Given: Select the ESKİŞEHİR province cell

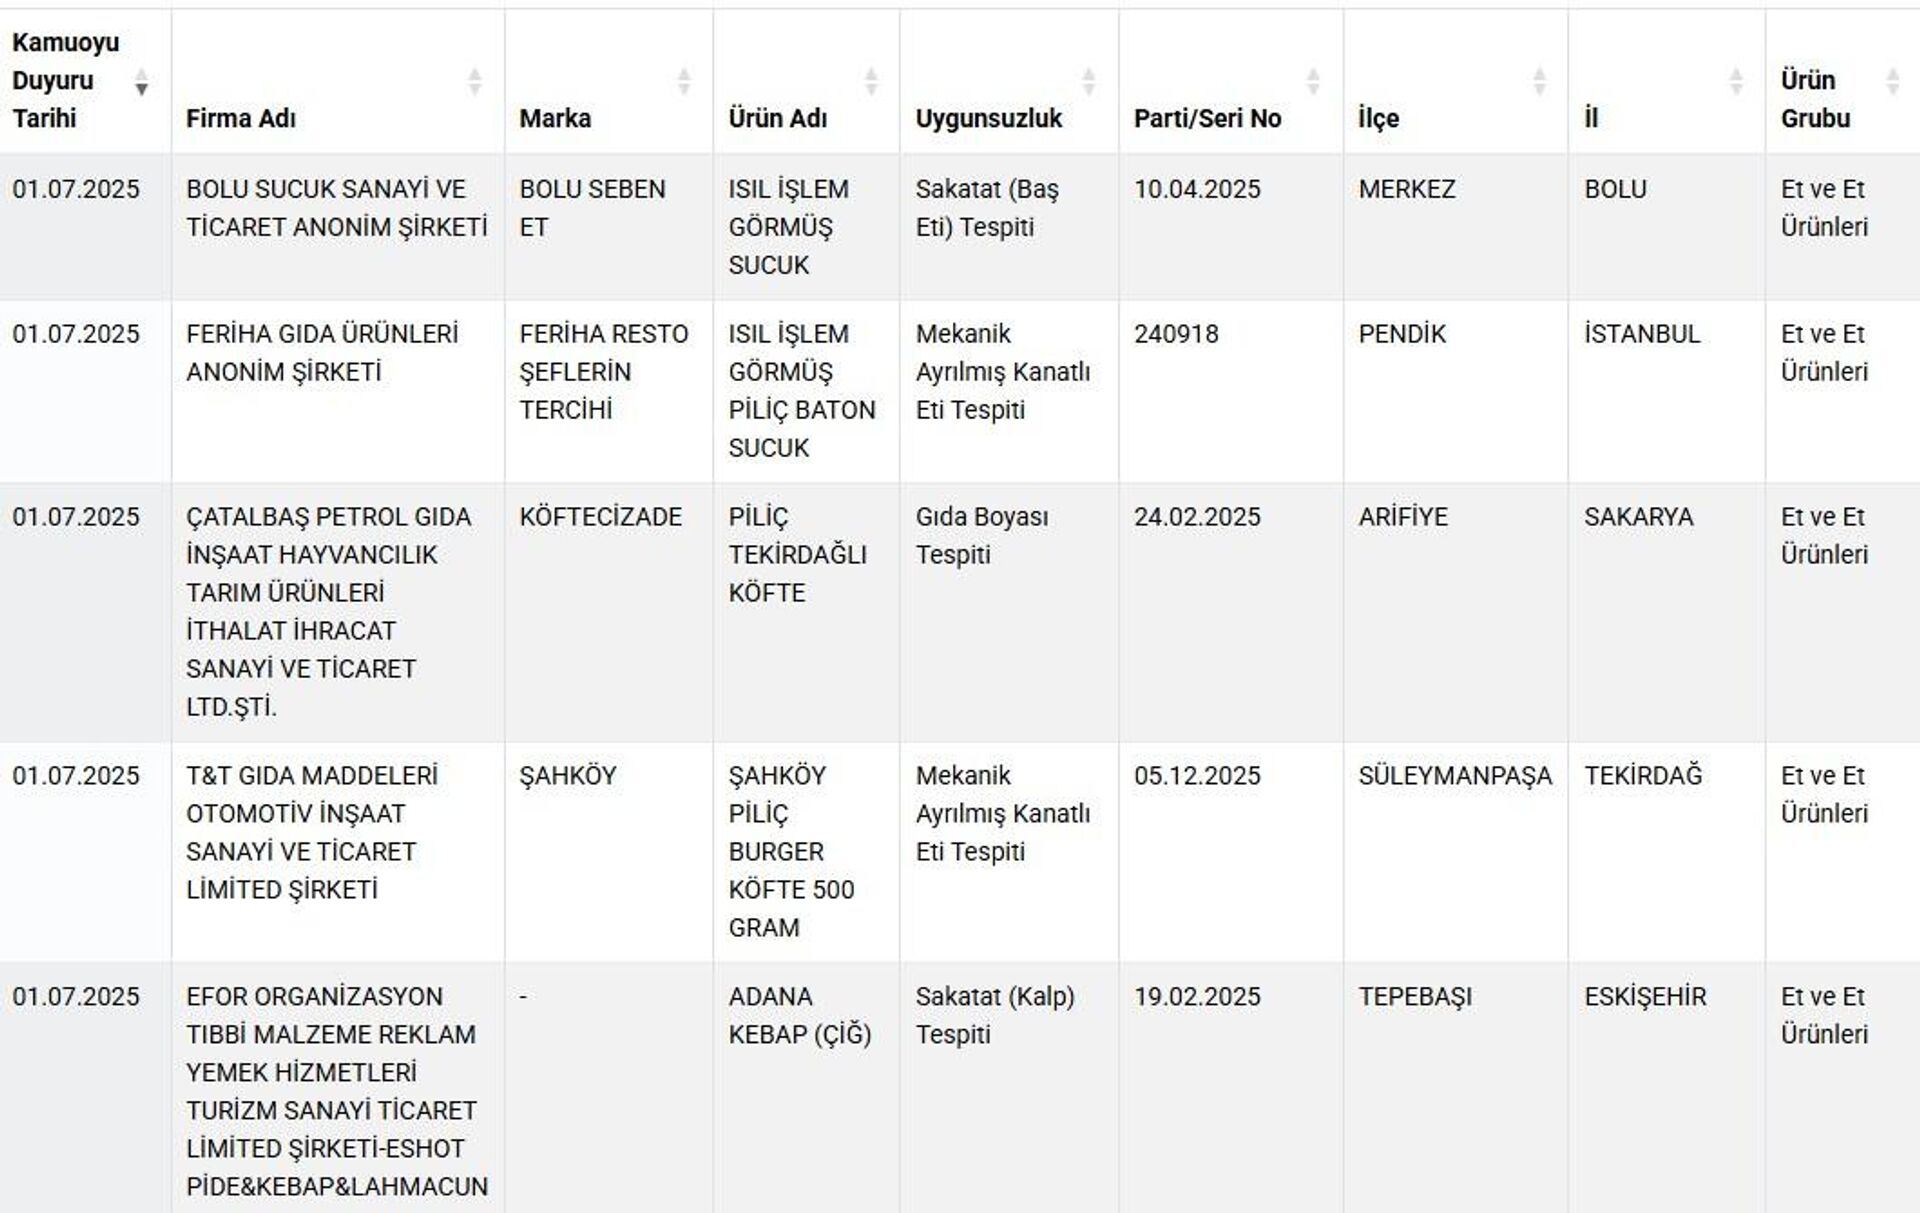Looking at the screenshot, I should point(1645,997).
